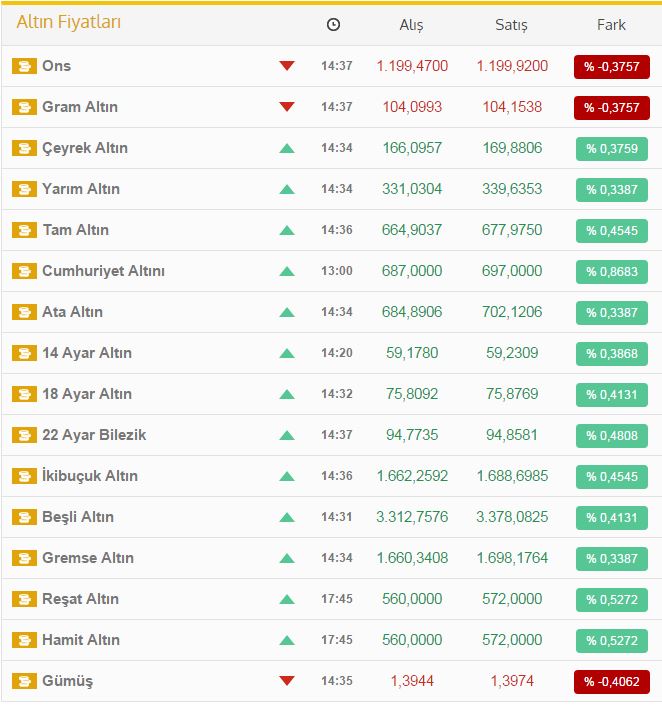
Task: Click the gold icon beside Cumhuriyet Altını
Action: 24,271
